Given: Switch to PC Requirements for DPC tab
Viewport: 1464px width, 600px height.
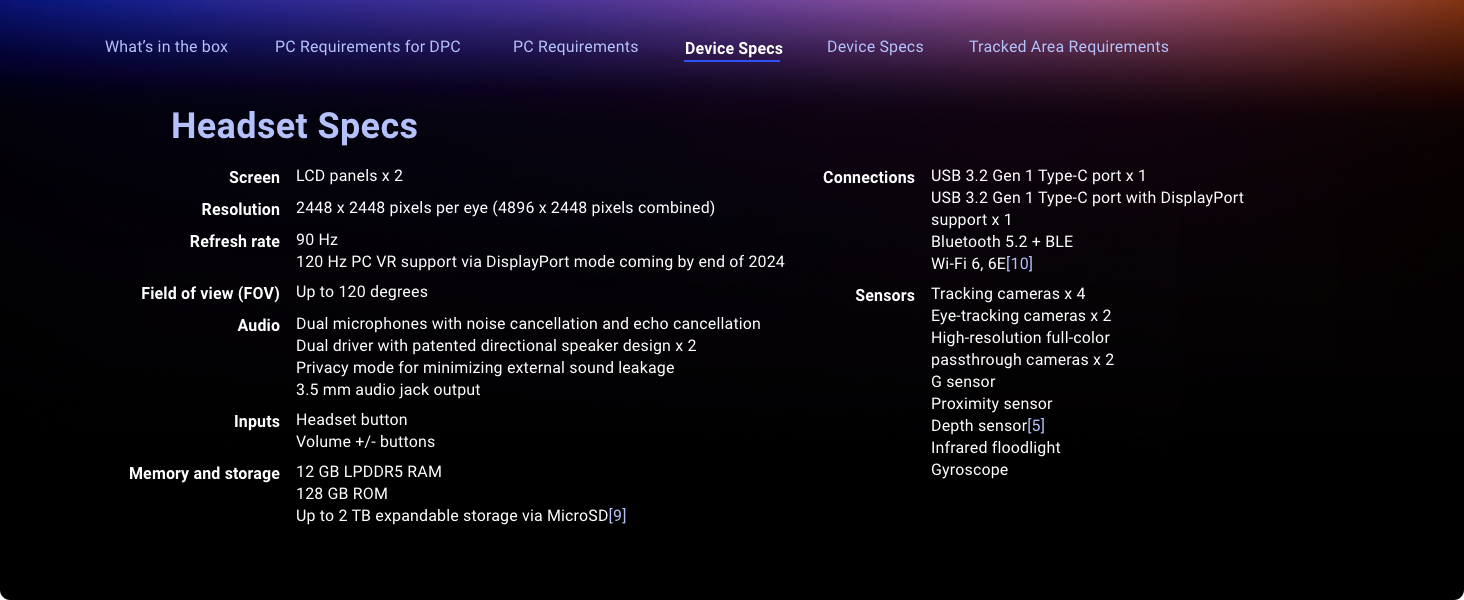Looking at the screenshot, I should click(367, 47).
